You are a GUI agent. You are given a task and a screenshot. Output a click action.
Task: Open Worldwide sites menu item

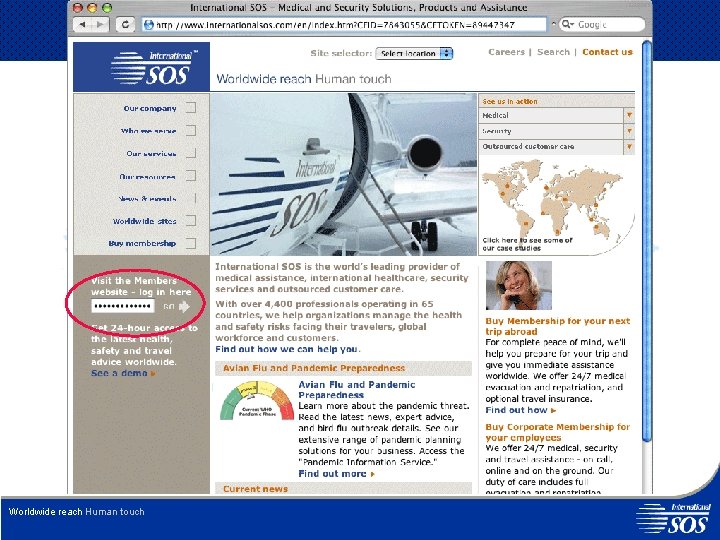145,221
